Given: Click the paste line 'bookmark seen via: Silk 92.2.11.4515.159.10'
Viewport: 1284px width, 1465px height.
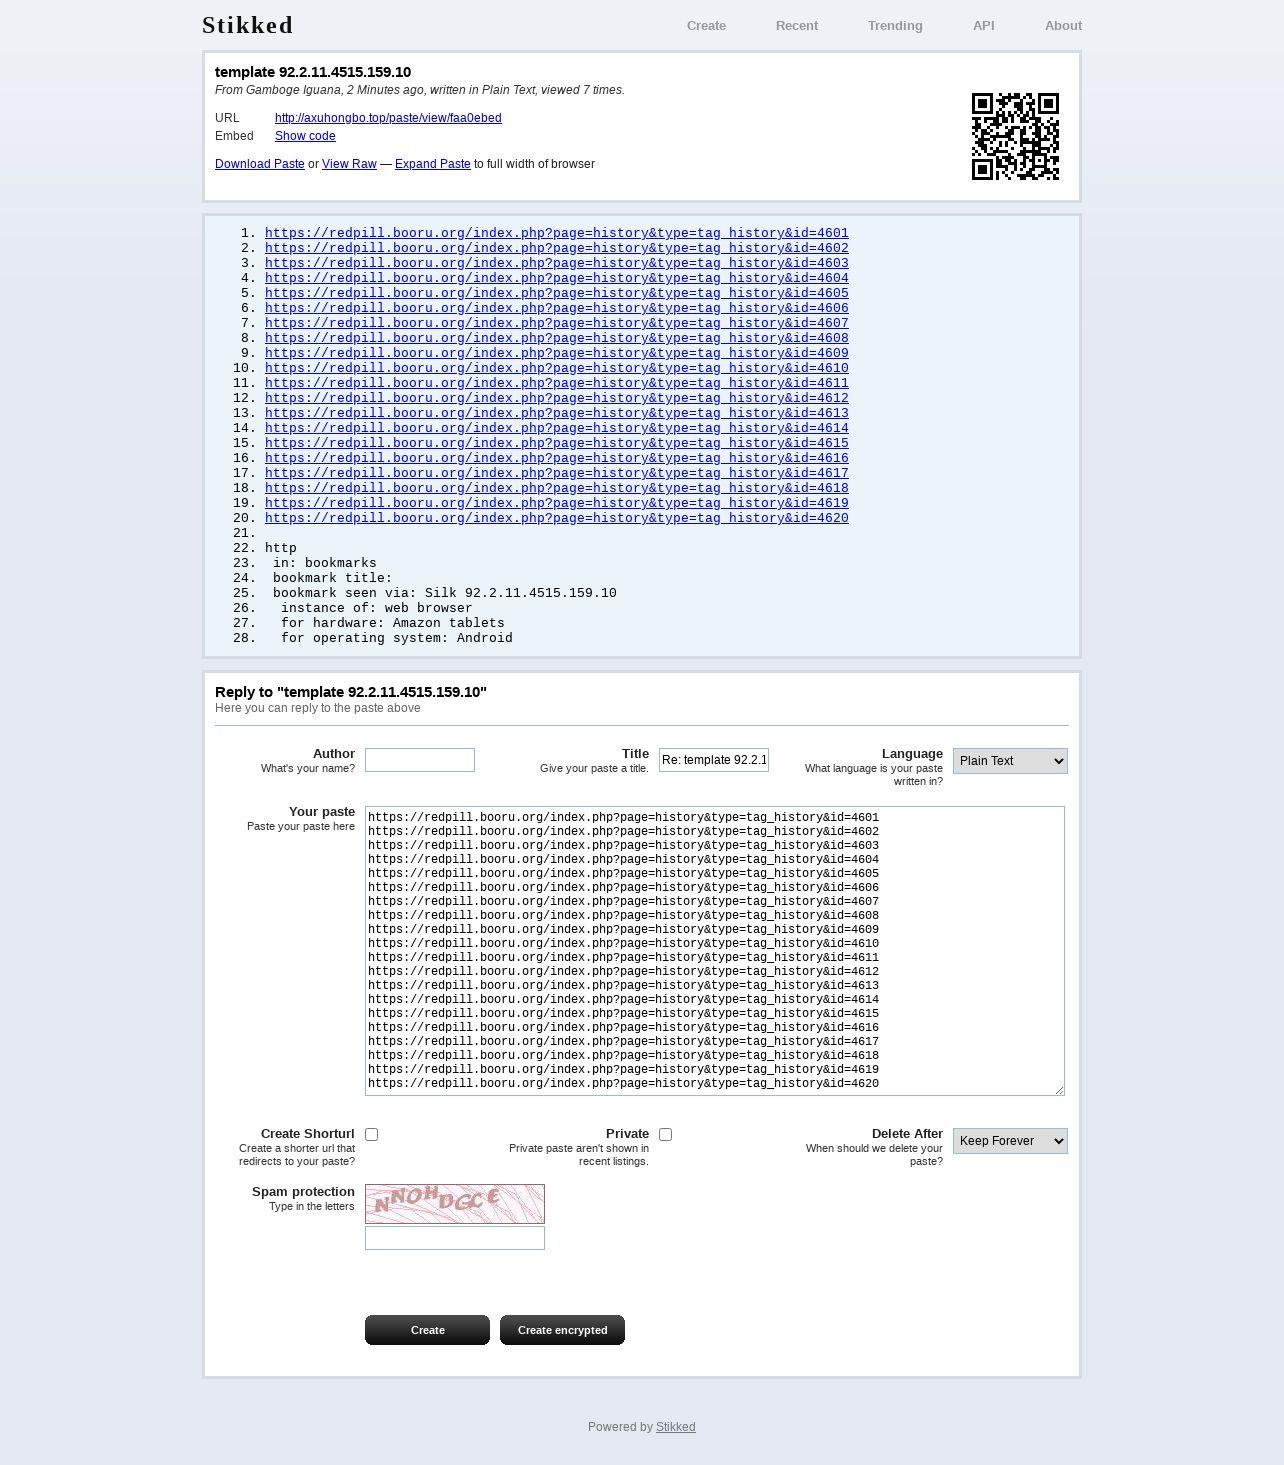Looking at the screenshot, I should pos(445,593).
